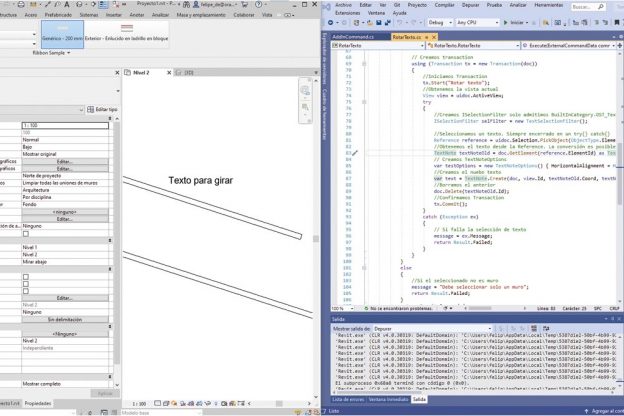This screenshot has height=416, width=624.
Task: Switch to the AddInCommand.cs editor tab
Action: click(x=353, y=37)
